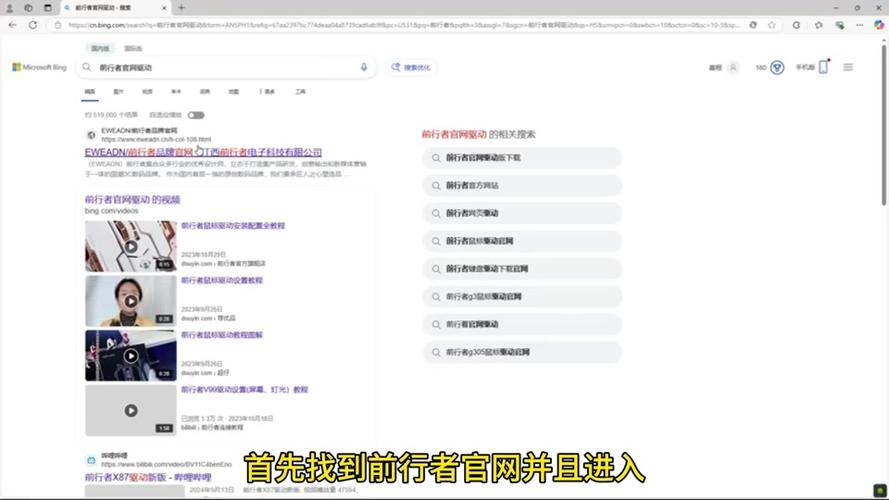The width and height of the screenshot is (889, 500).
Task: Click related search 前行者g305鼠标驱动官网
Action: (522, 352)
